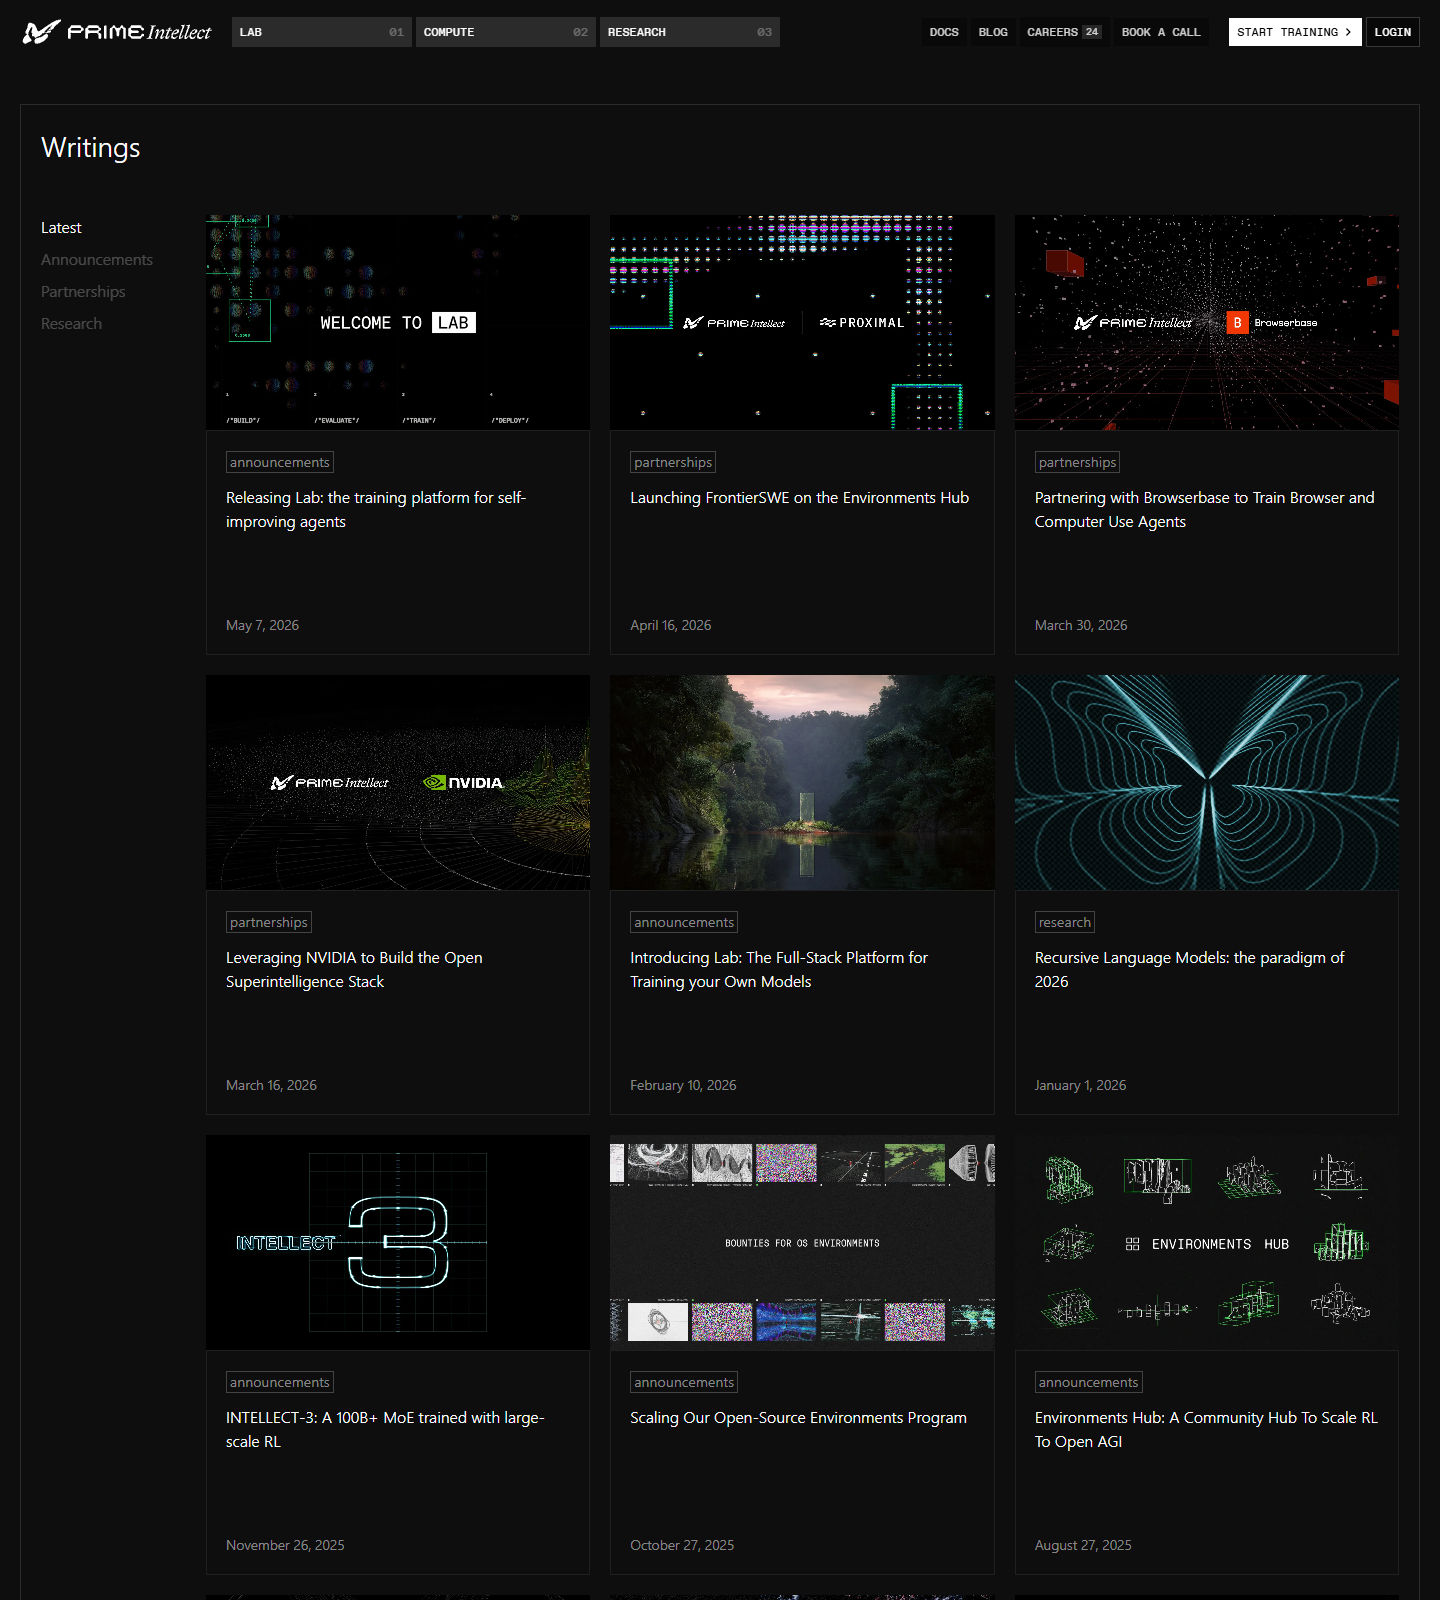Filter writings by Partnerships

[83, 292]
